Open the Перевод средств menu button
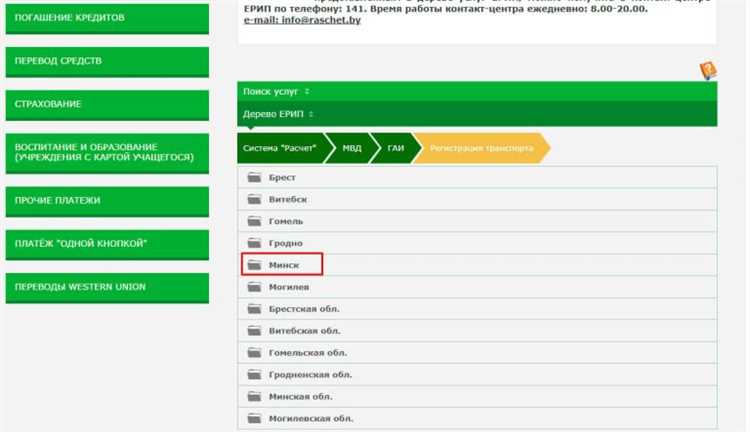The height and width of the screenshot is (432, 750). click(107, 62)
